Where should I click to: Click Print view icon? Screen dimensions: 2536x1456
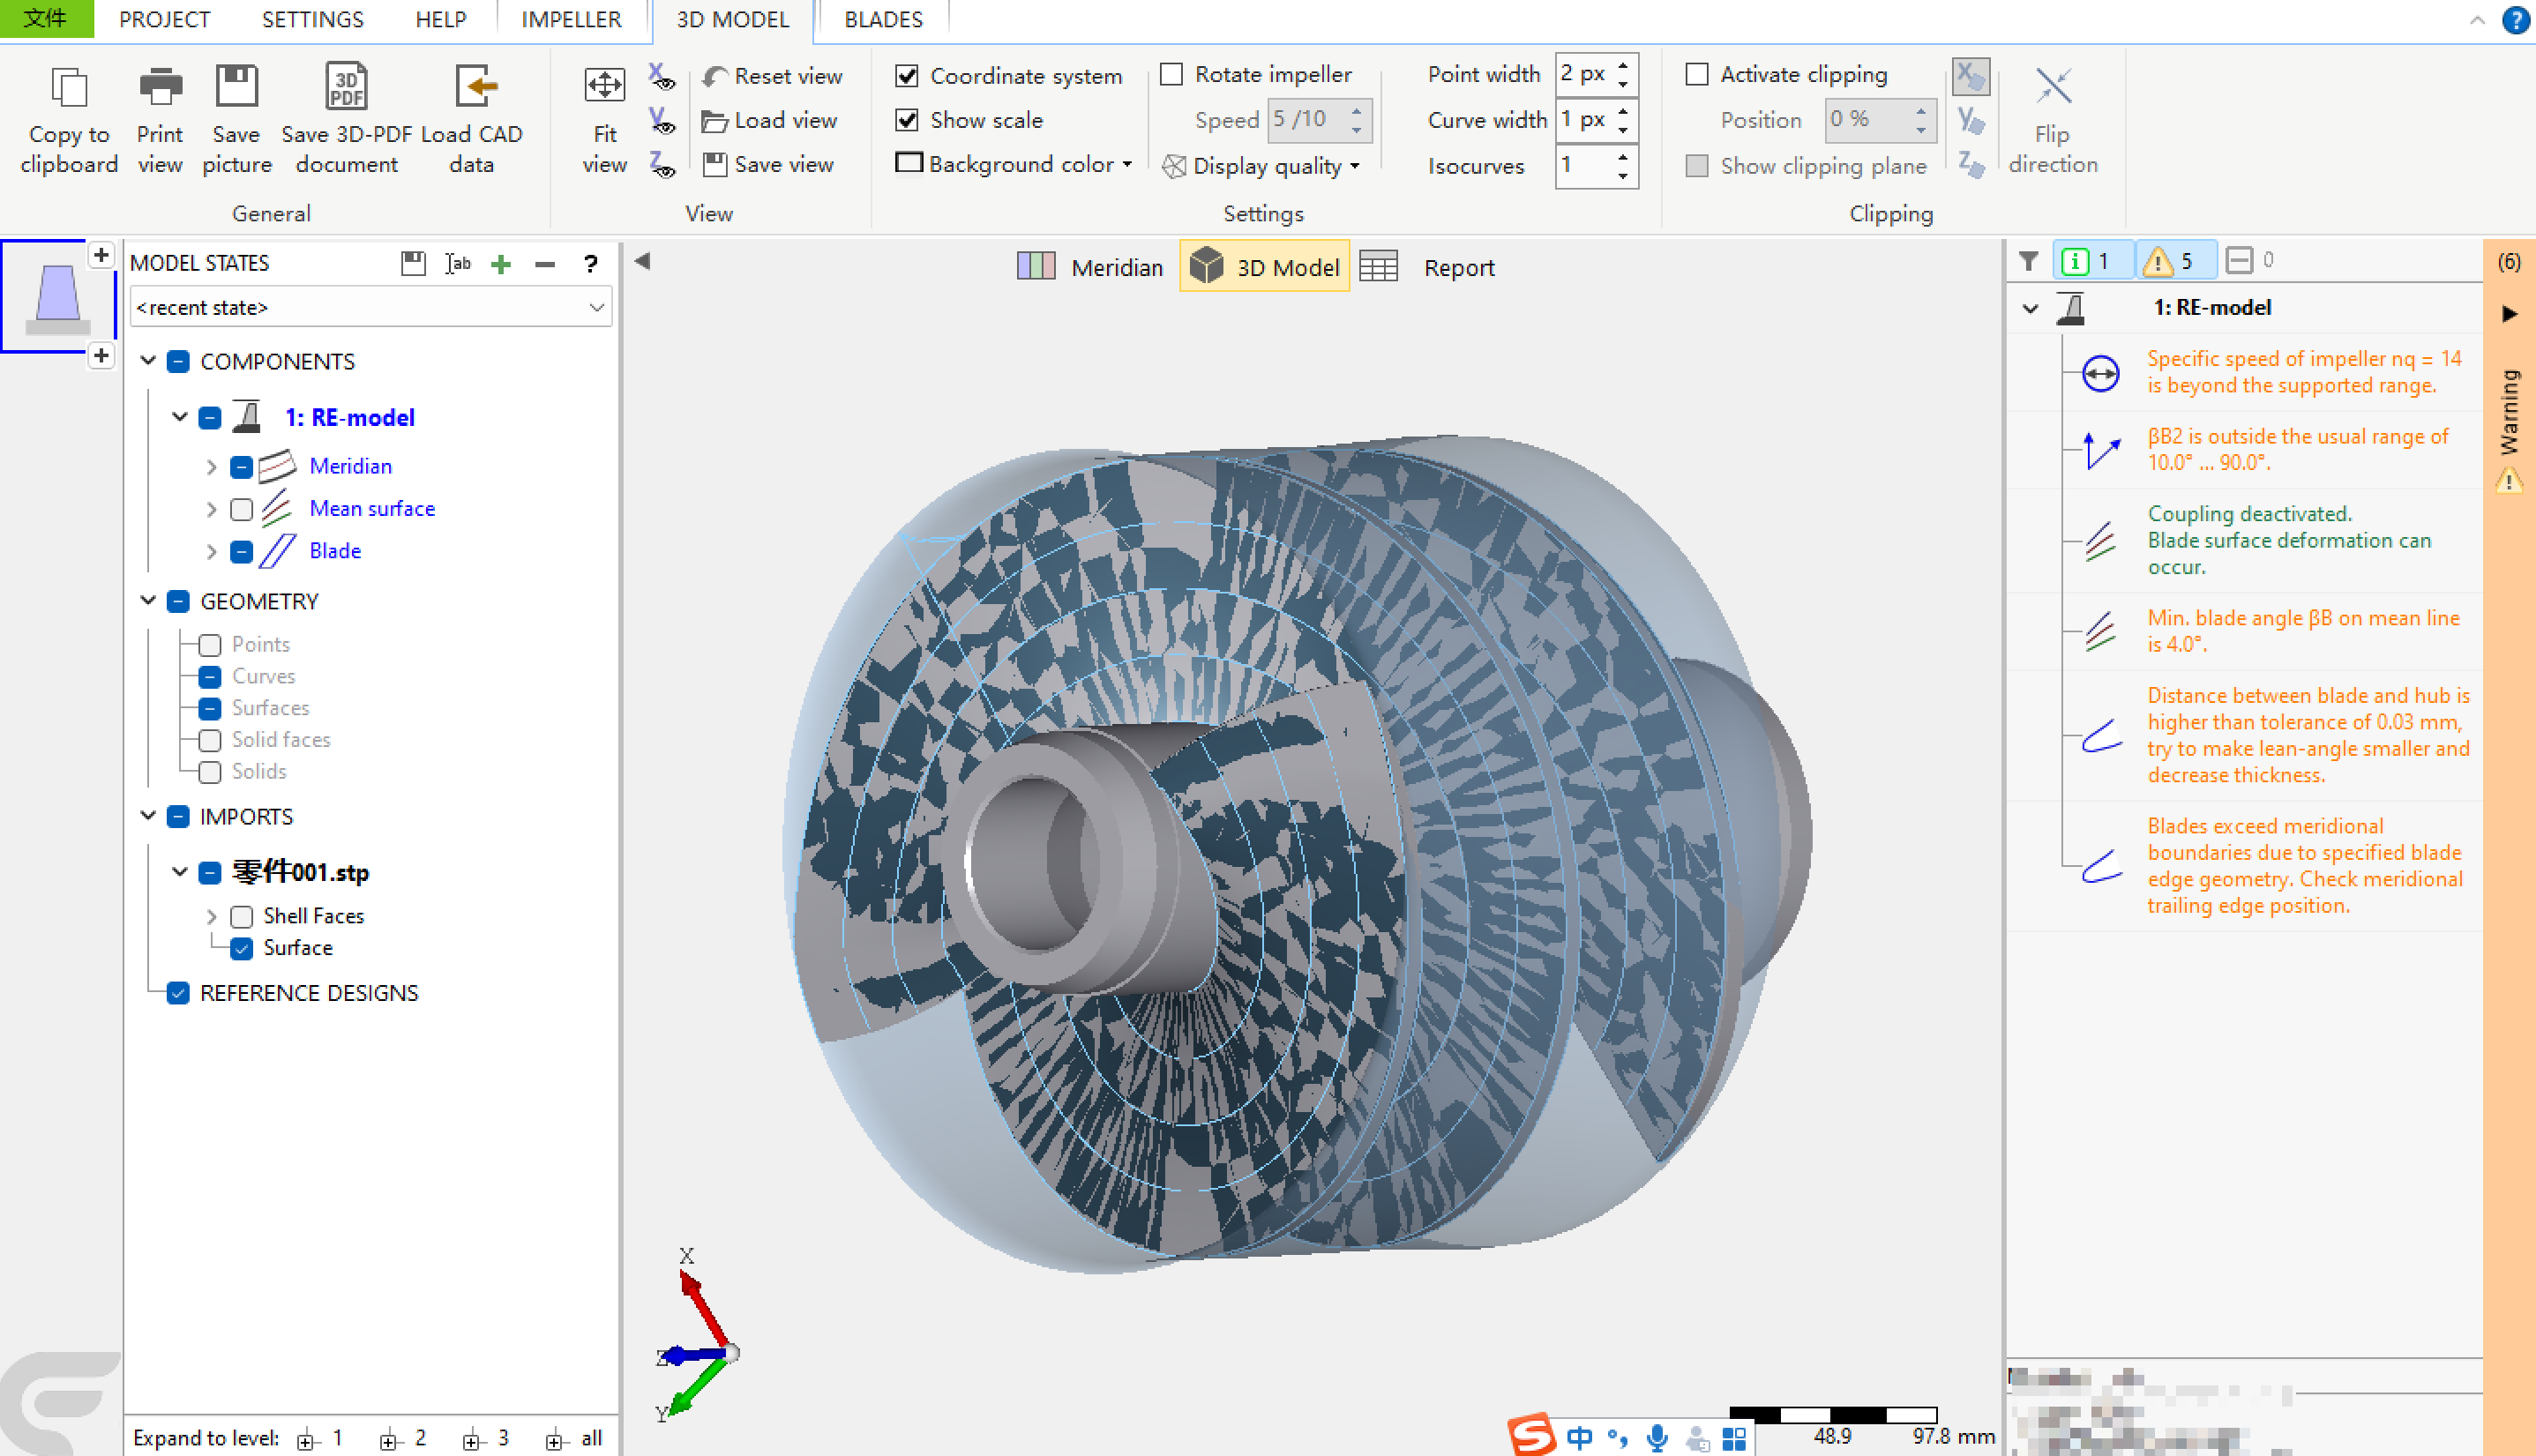click(160, 89)
